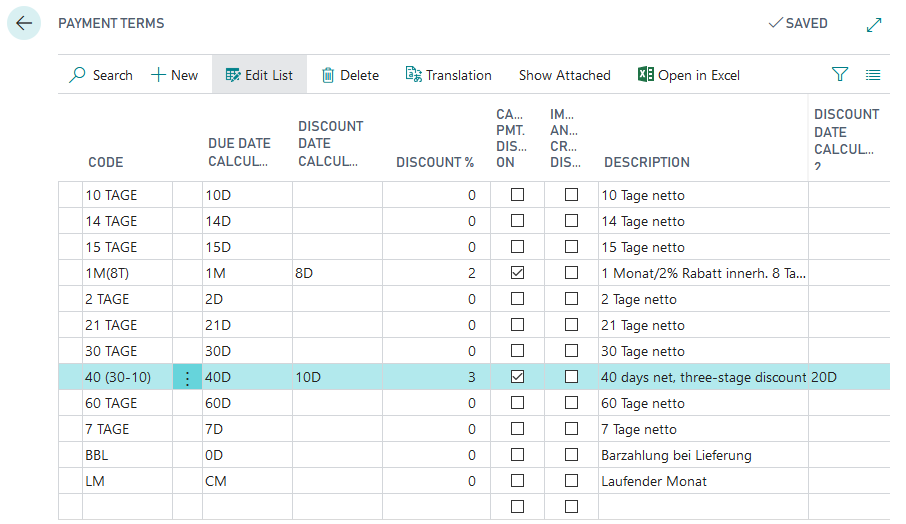Click the back arrow button

pos(24,23)
